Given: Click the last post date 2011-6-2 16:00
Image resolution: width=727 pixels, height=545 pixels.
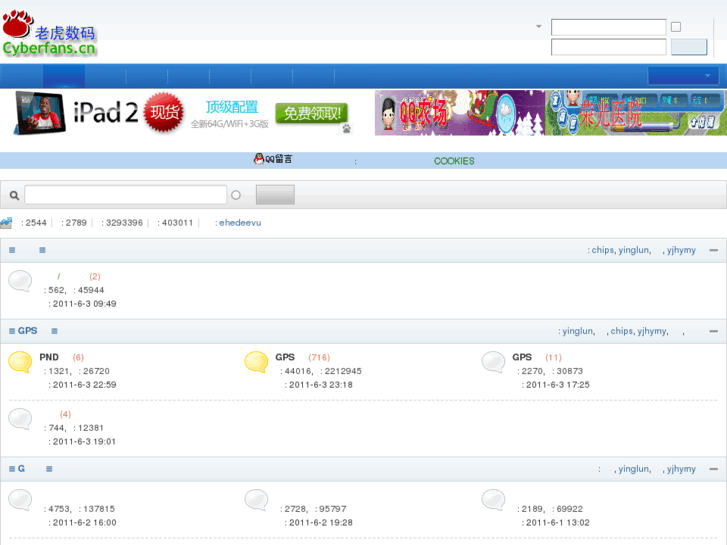Looking at the screenshot, I should (84, 522).
